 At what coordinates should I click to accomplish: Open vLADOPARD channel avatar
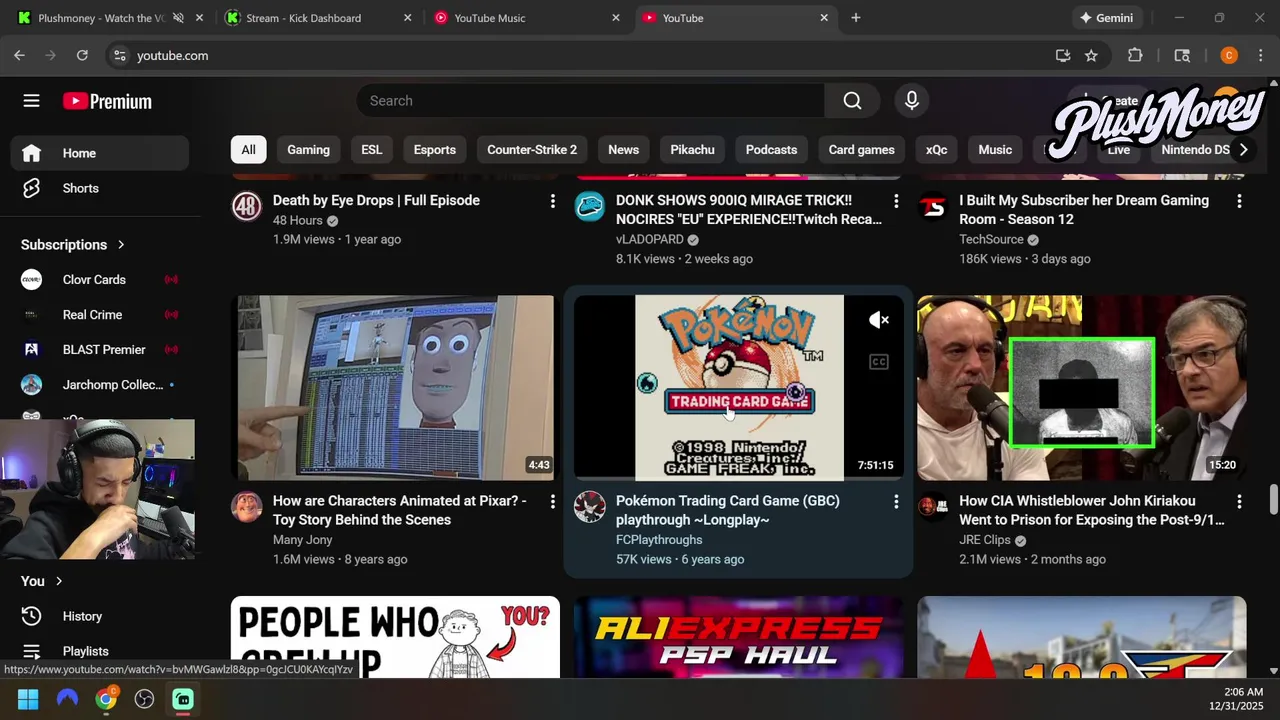click(589, 206)
